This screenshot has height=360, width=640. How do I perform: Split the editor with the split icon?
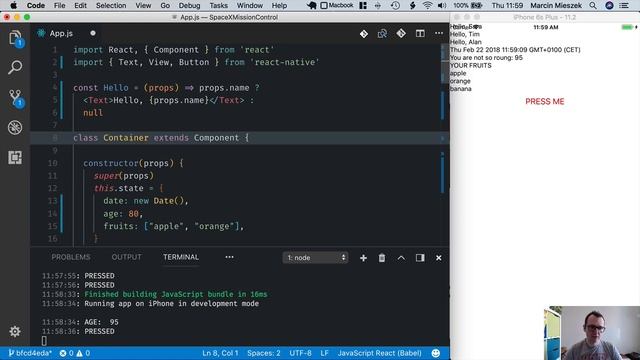(420, 33)
